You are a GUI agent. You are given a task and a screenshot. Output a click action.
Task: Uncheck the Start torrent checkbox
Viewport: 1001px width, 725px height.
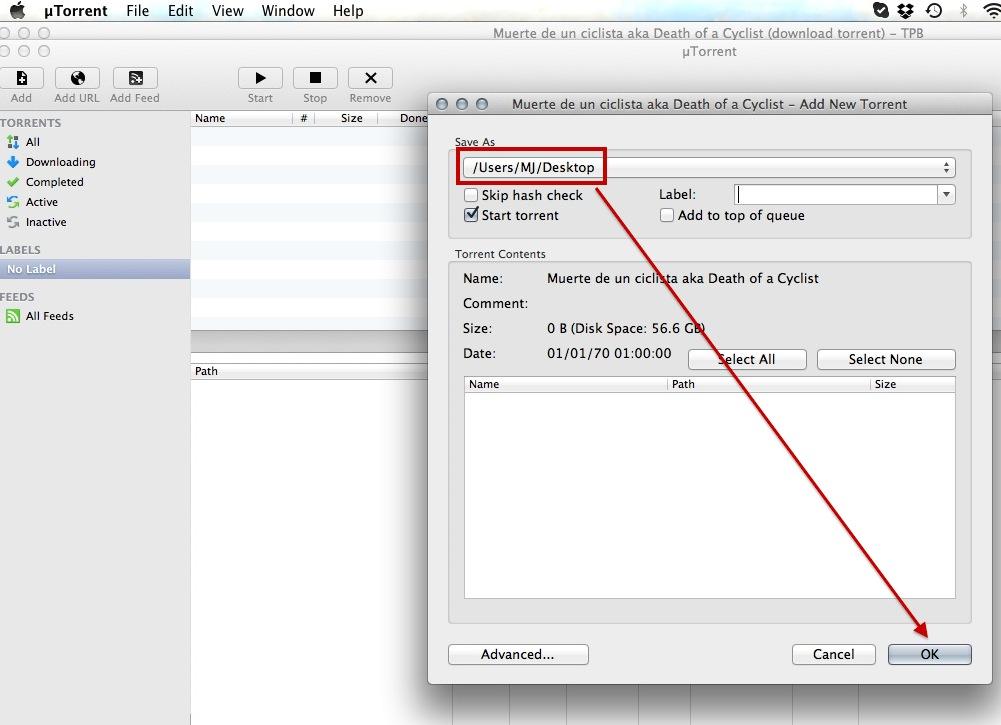(471, 215)
